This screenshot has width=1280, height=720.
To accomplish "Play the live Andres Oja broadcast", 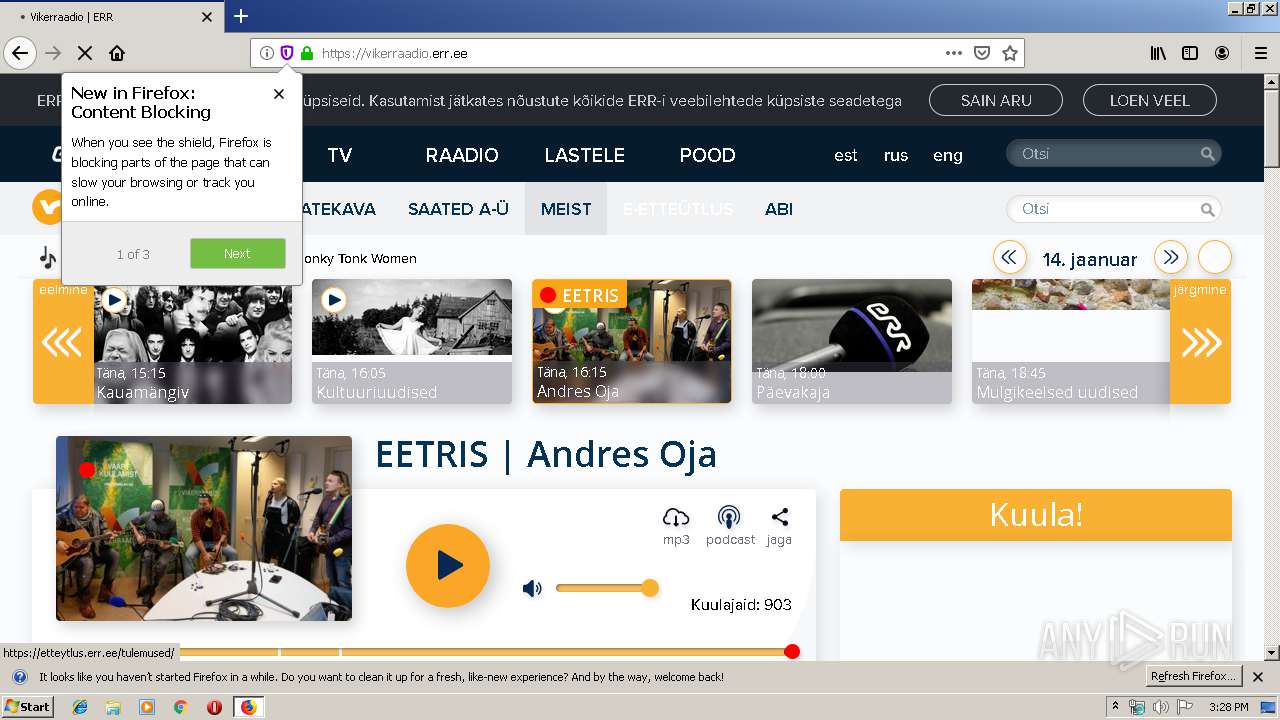I will [x=448, y=566].
